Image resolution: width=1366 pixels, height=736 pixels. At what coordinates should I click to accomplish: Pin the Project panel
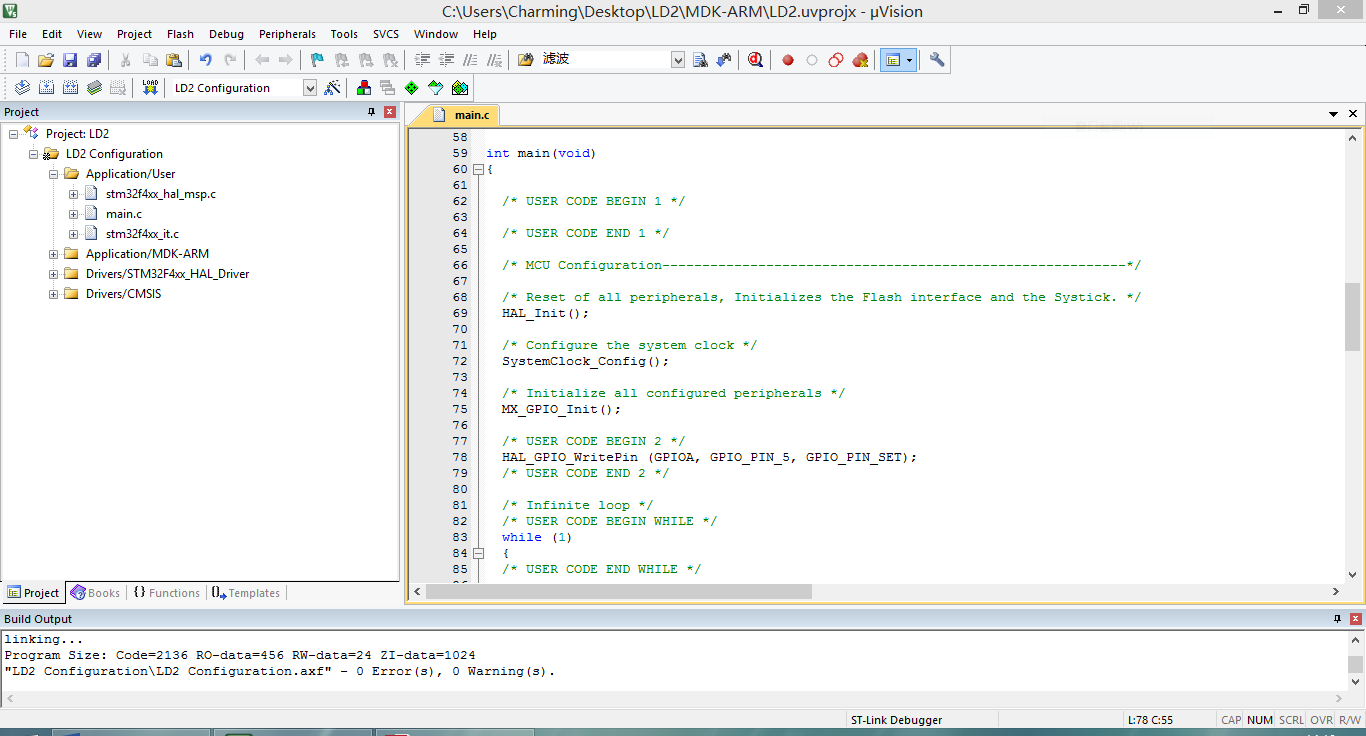pos(371,111)
